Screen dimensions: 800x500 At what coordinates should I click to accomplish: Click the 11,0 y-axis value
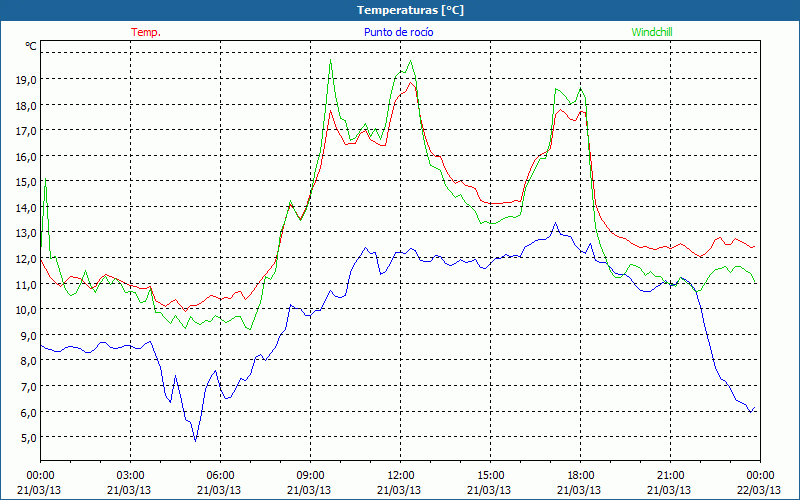click(x=27, y=284)
